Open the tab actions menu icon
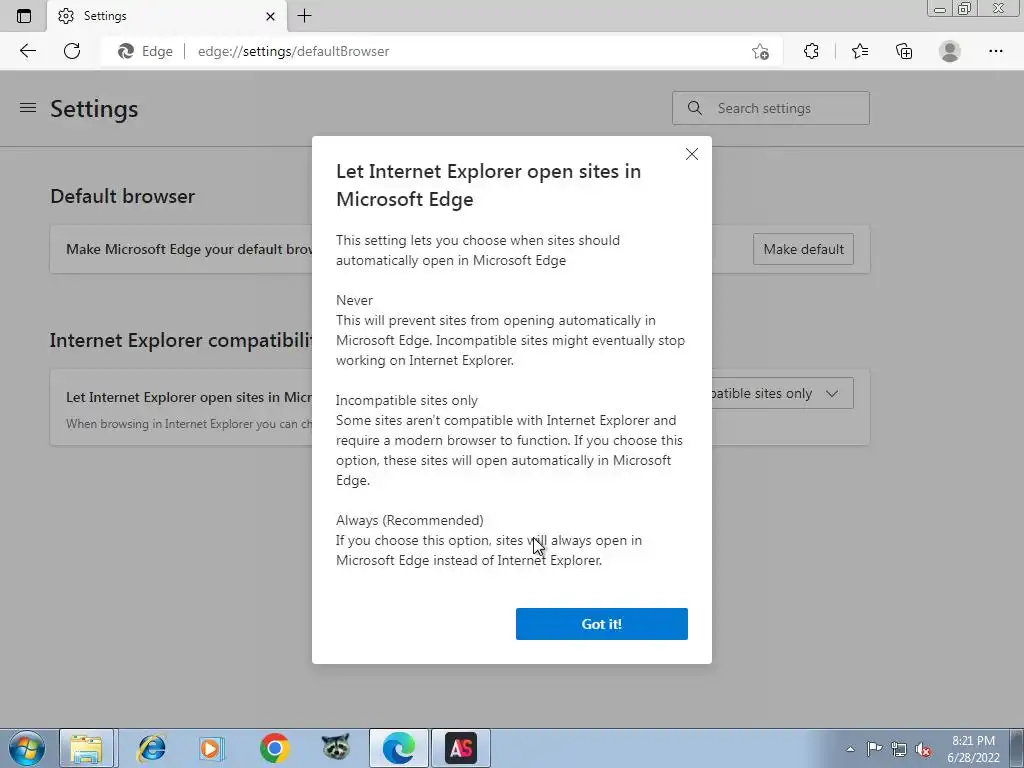1024x768 pixels. pos(24,16)
